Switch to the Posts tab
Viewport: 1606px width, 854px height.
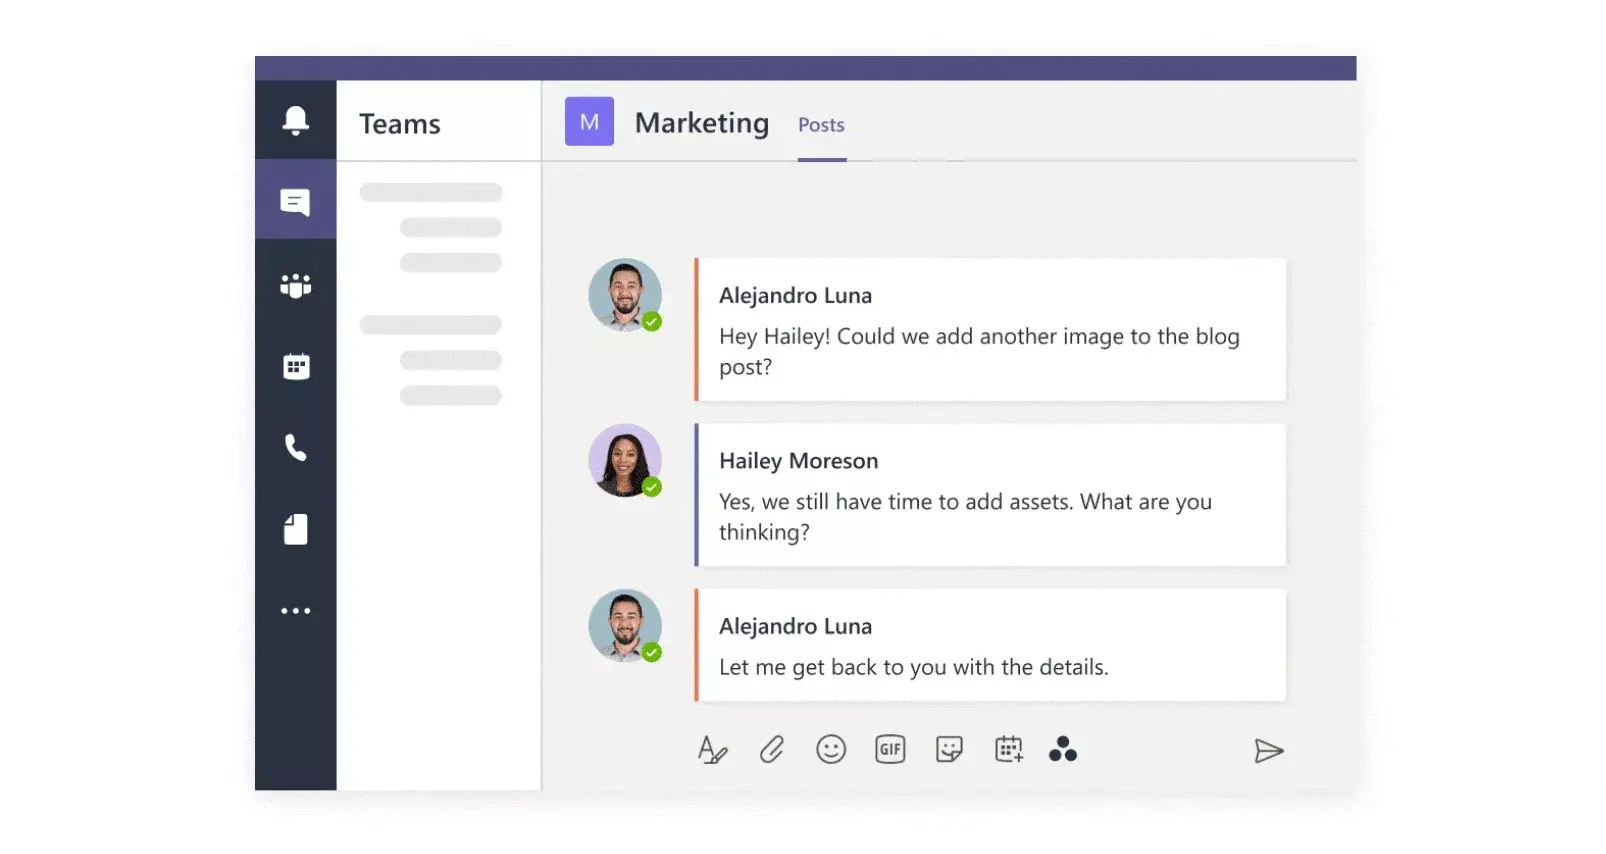coord(821,125)
